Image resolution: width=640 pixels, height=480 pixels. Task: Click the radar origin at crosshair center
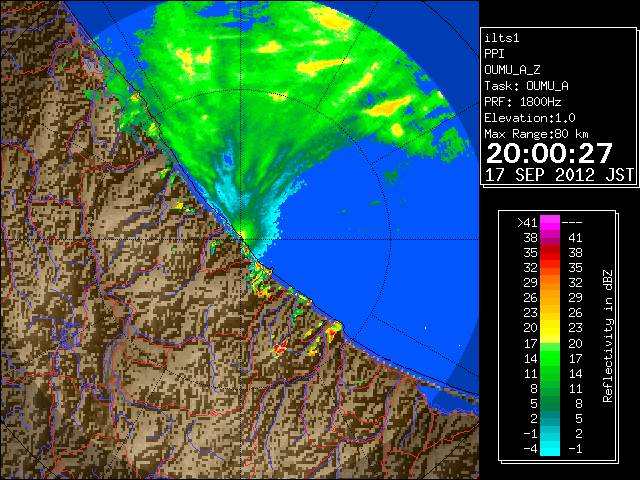coord(241,240)
